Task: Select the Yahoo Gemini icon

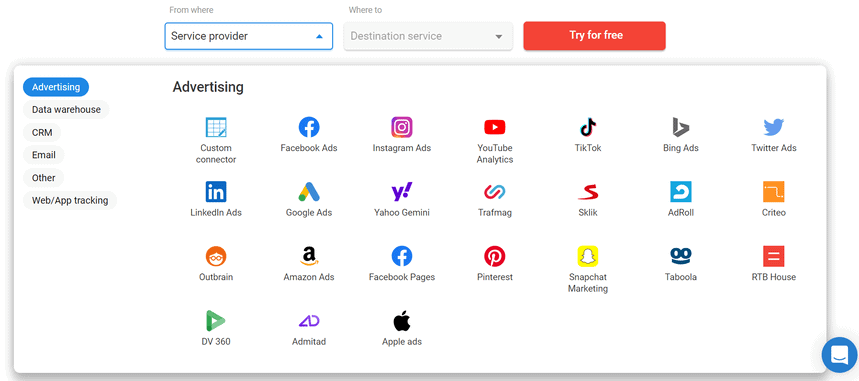Action: [402, 192]
